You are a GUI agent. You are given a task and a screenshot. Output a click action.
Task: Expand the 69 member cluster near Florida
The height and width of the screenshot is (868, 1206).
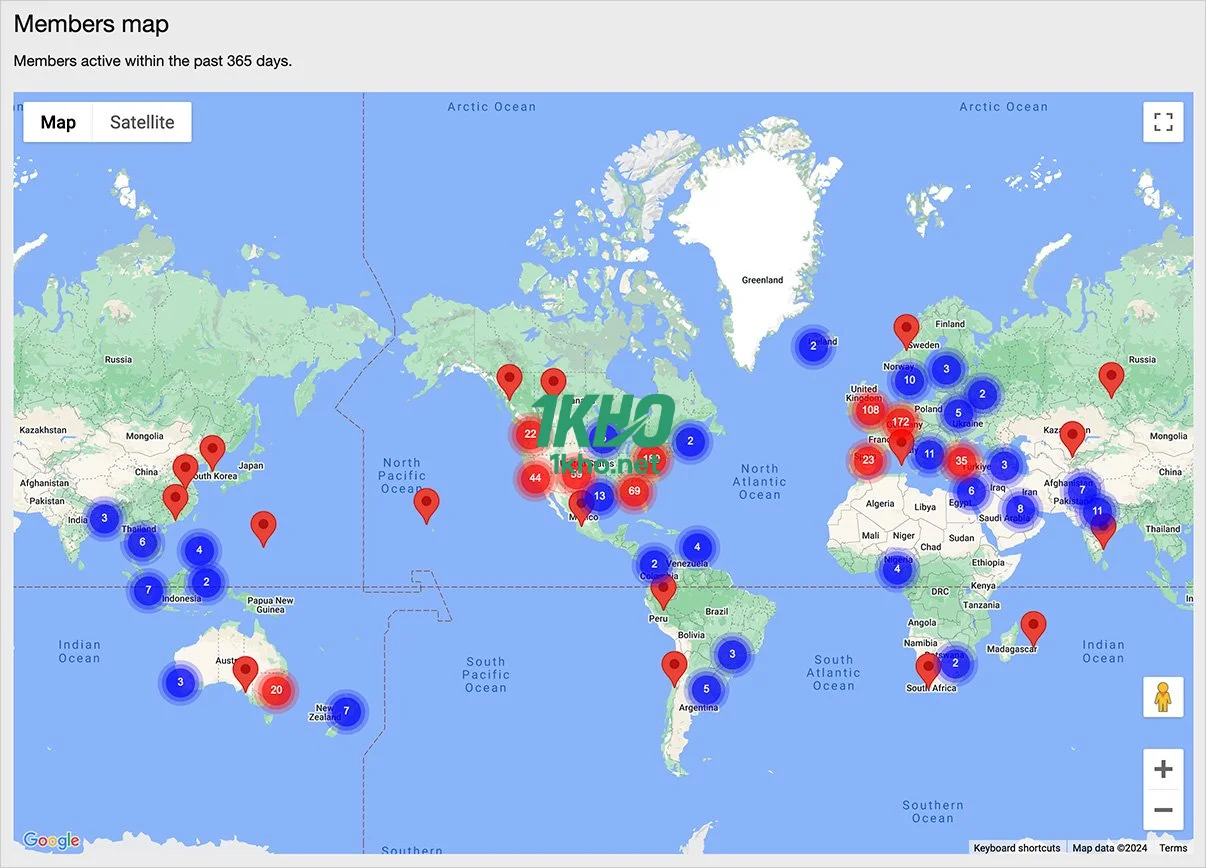635,491
